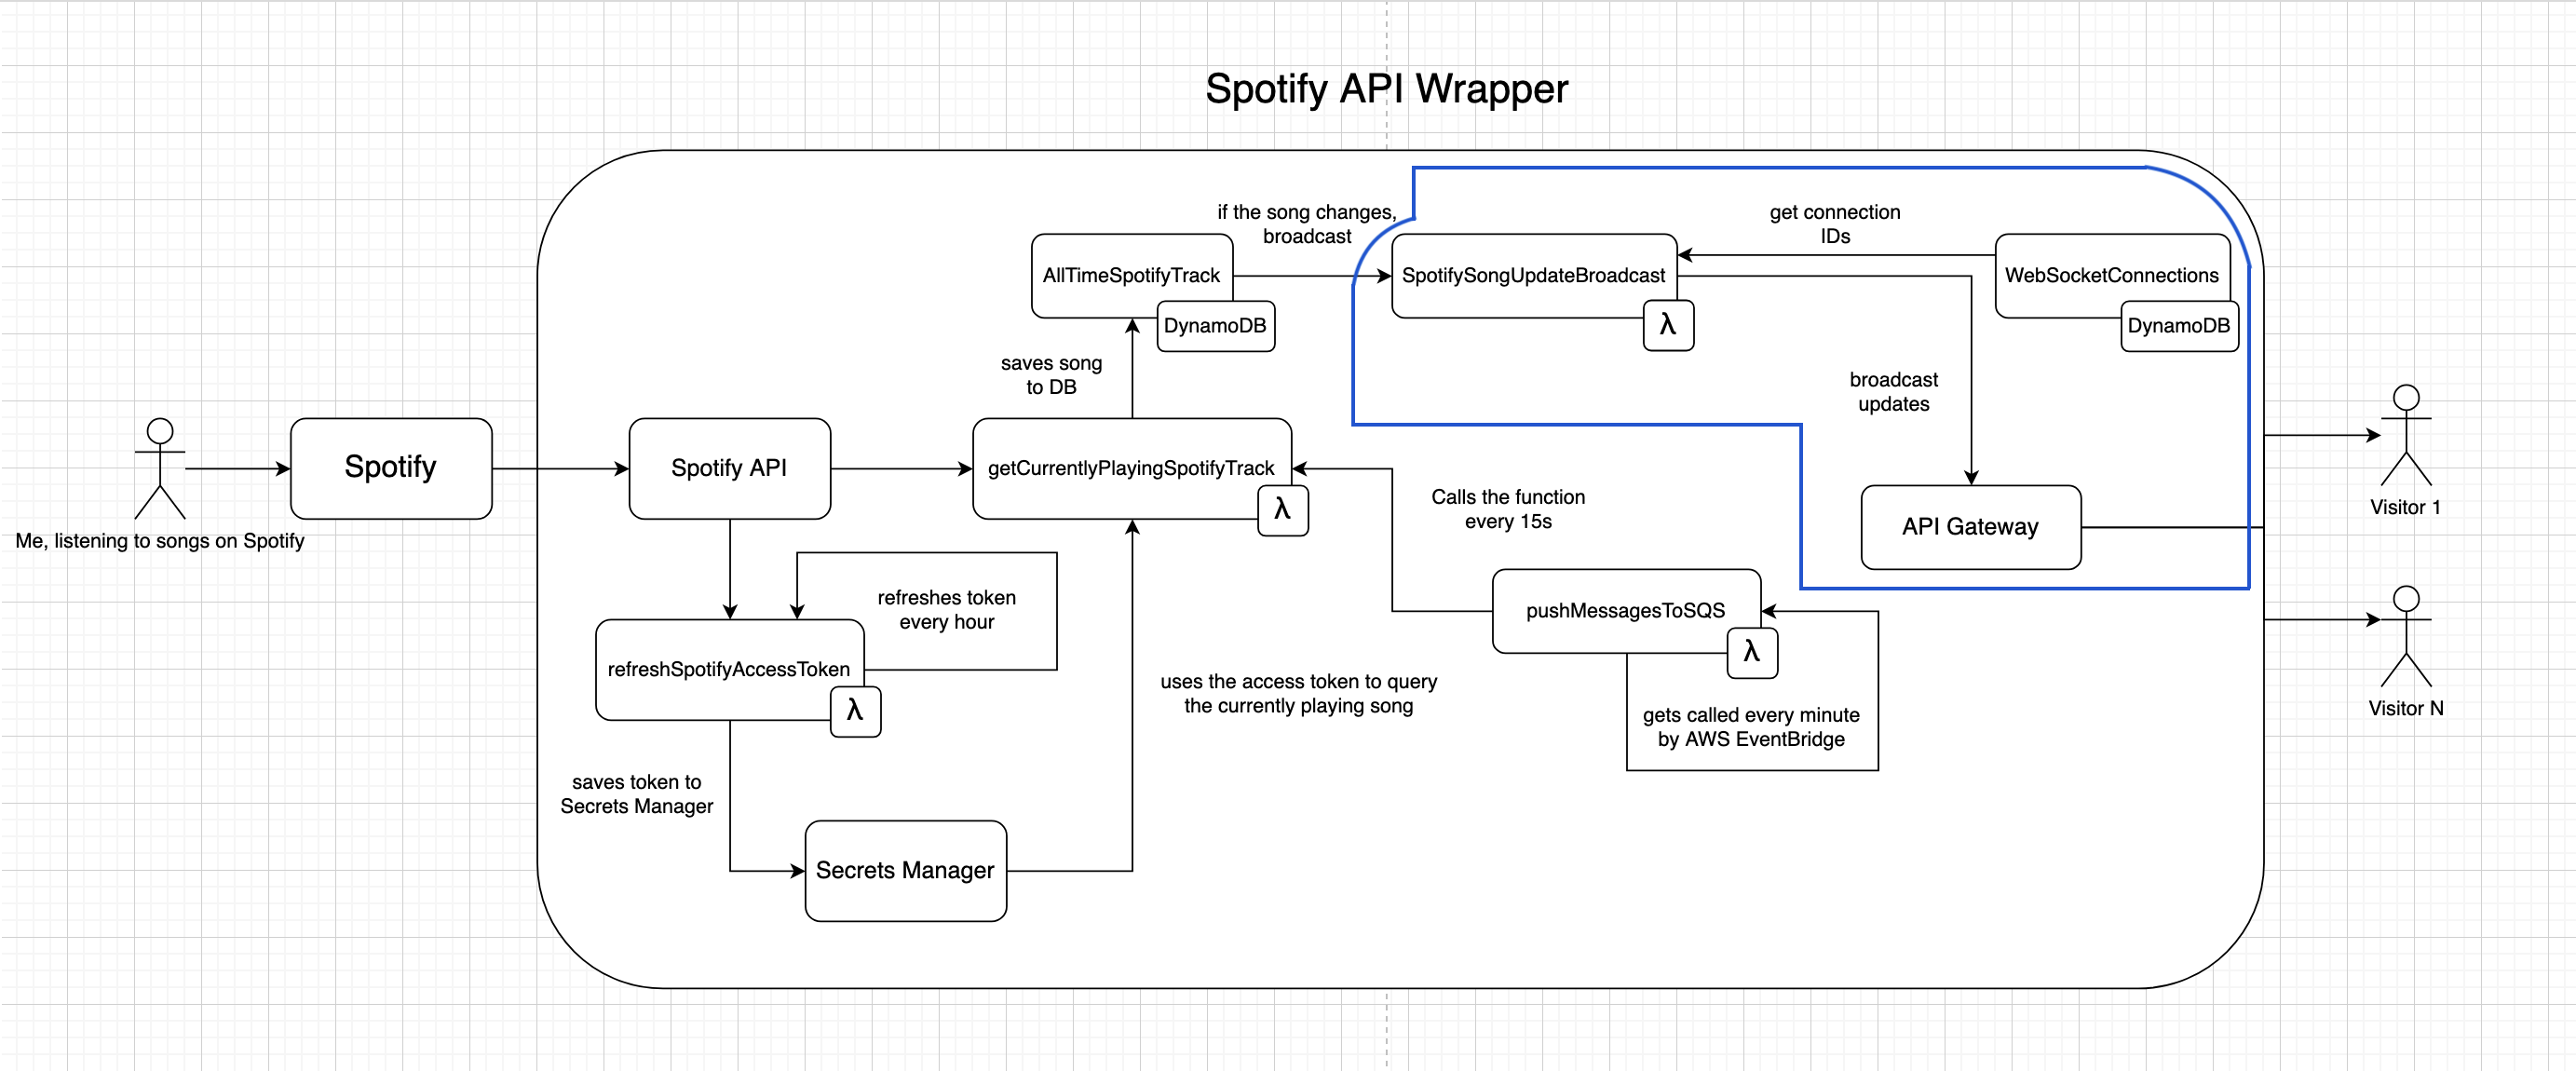Select the Secrets Manager box
Screen dimensions: 2576x1071
[906, 870]
